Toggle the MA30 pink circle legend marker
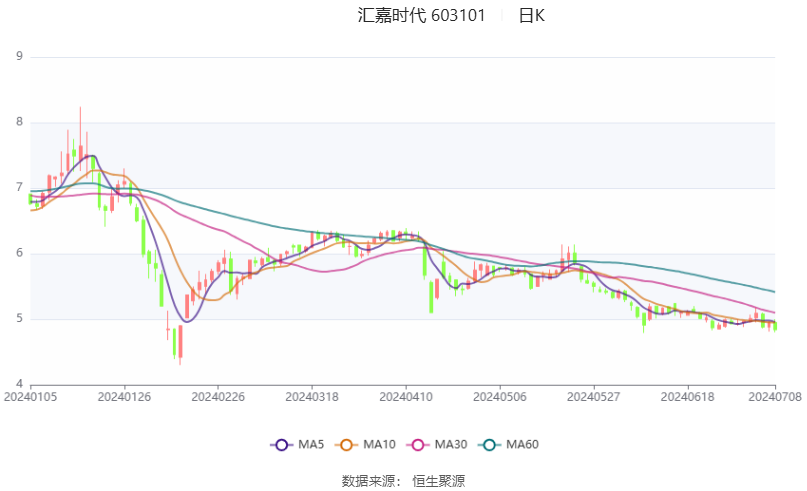The image size is (807, 491). 418,445
